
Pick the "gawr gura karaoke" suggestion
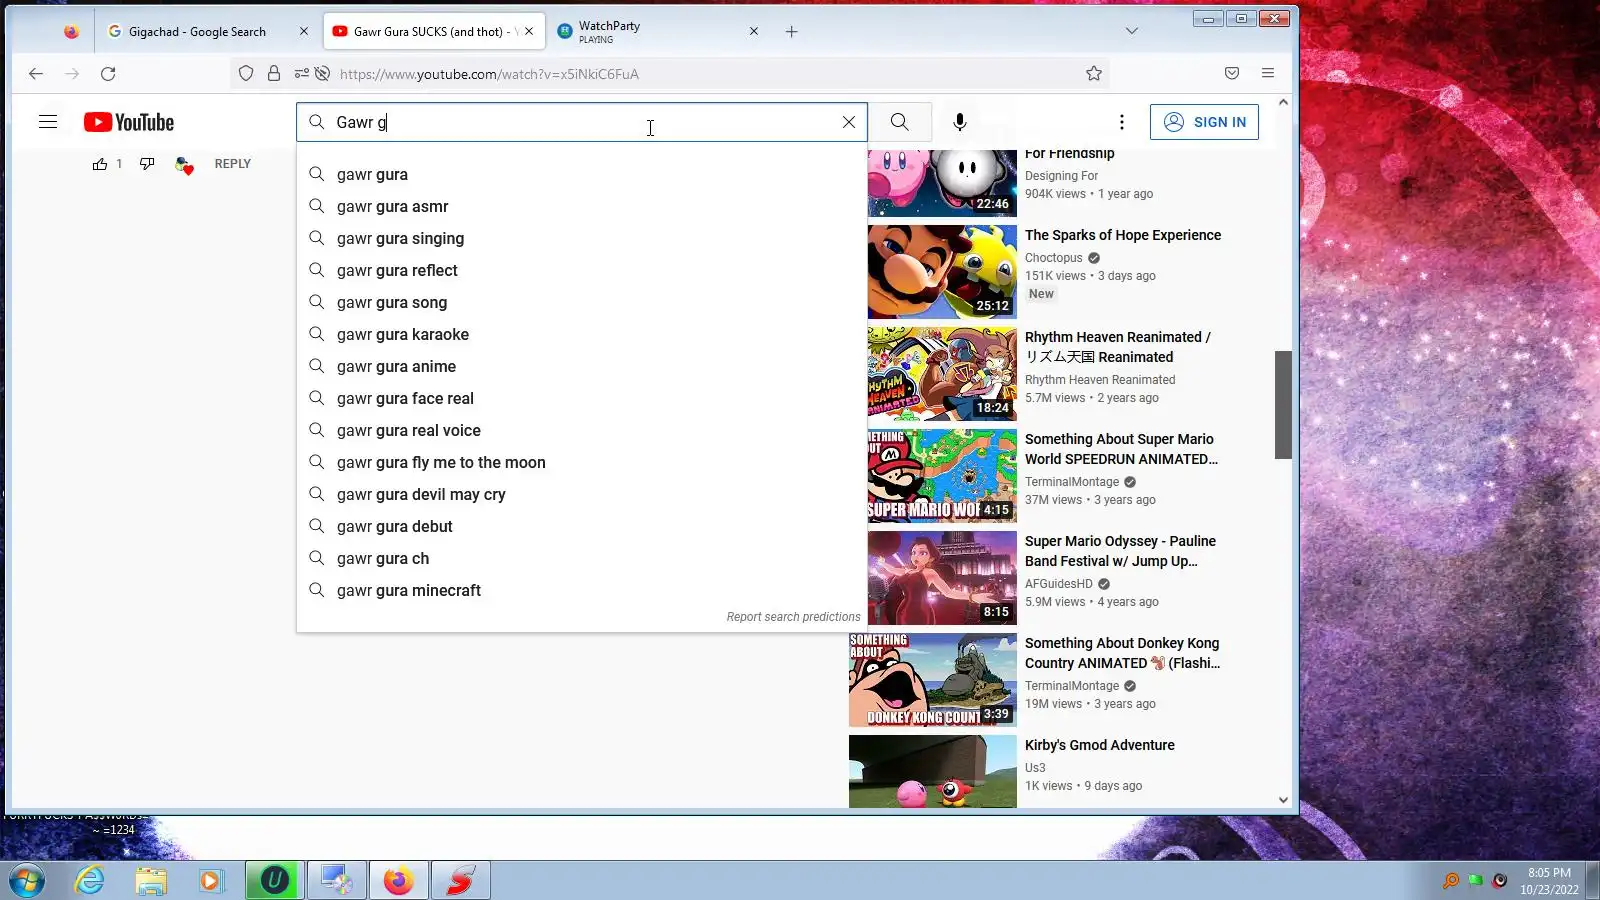582,334
